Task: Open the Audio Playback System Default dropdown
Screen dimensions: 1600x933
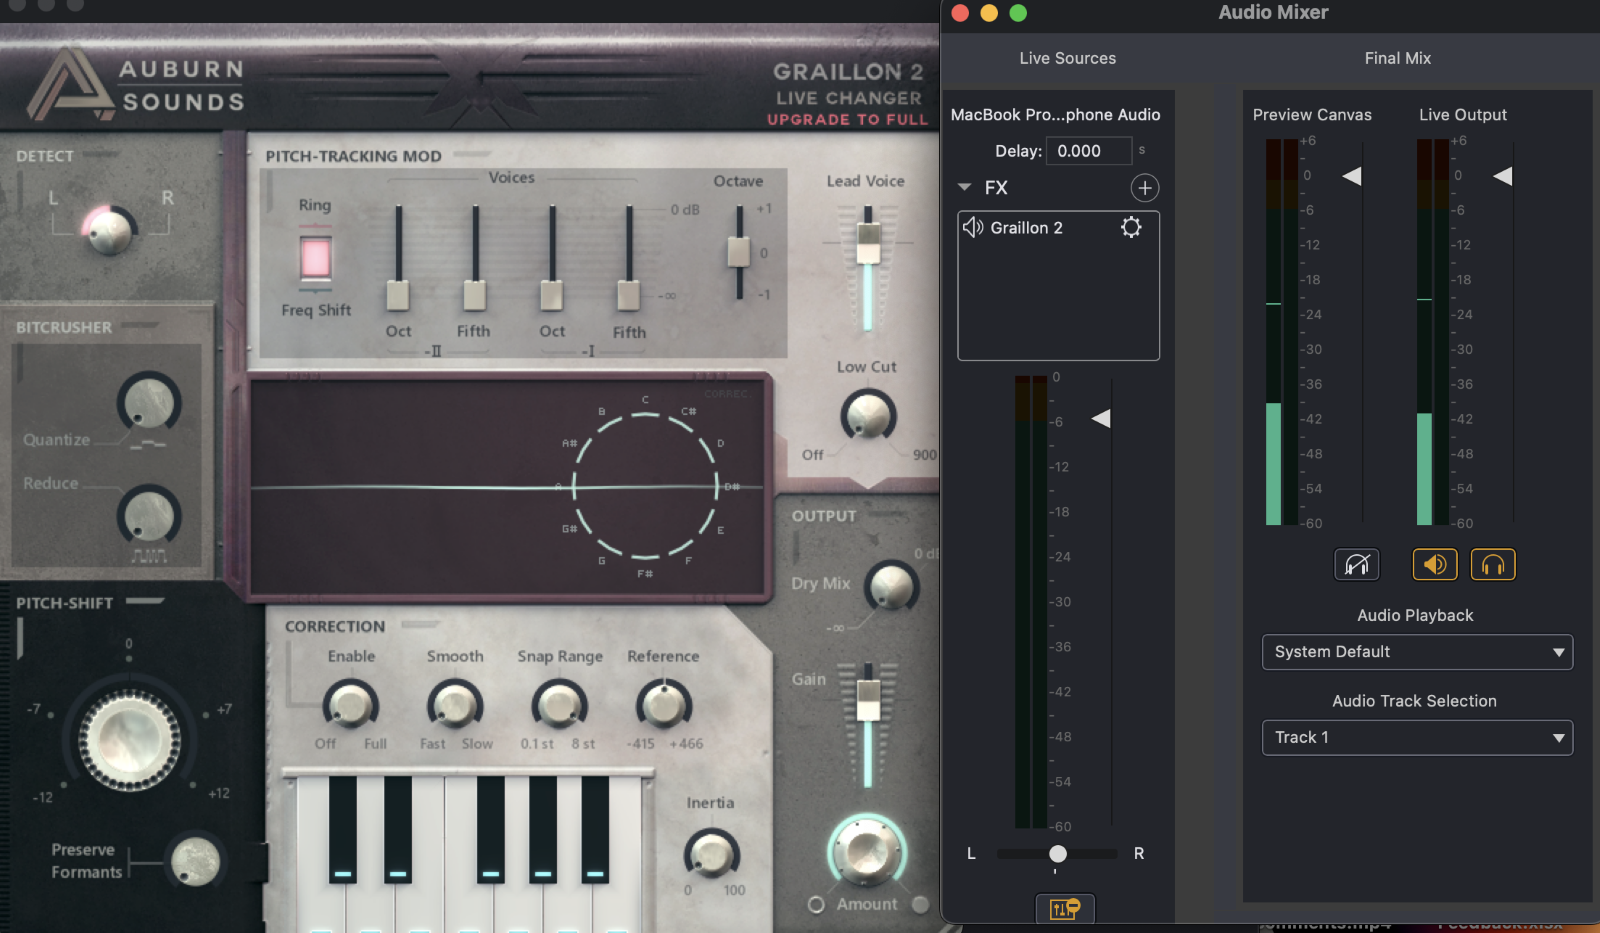Action: click(x=1417, y=652)
